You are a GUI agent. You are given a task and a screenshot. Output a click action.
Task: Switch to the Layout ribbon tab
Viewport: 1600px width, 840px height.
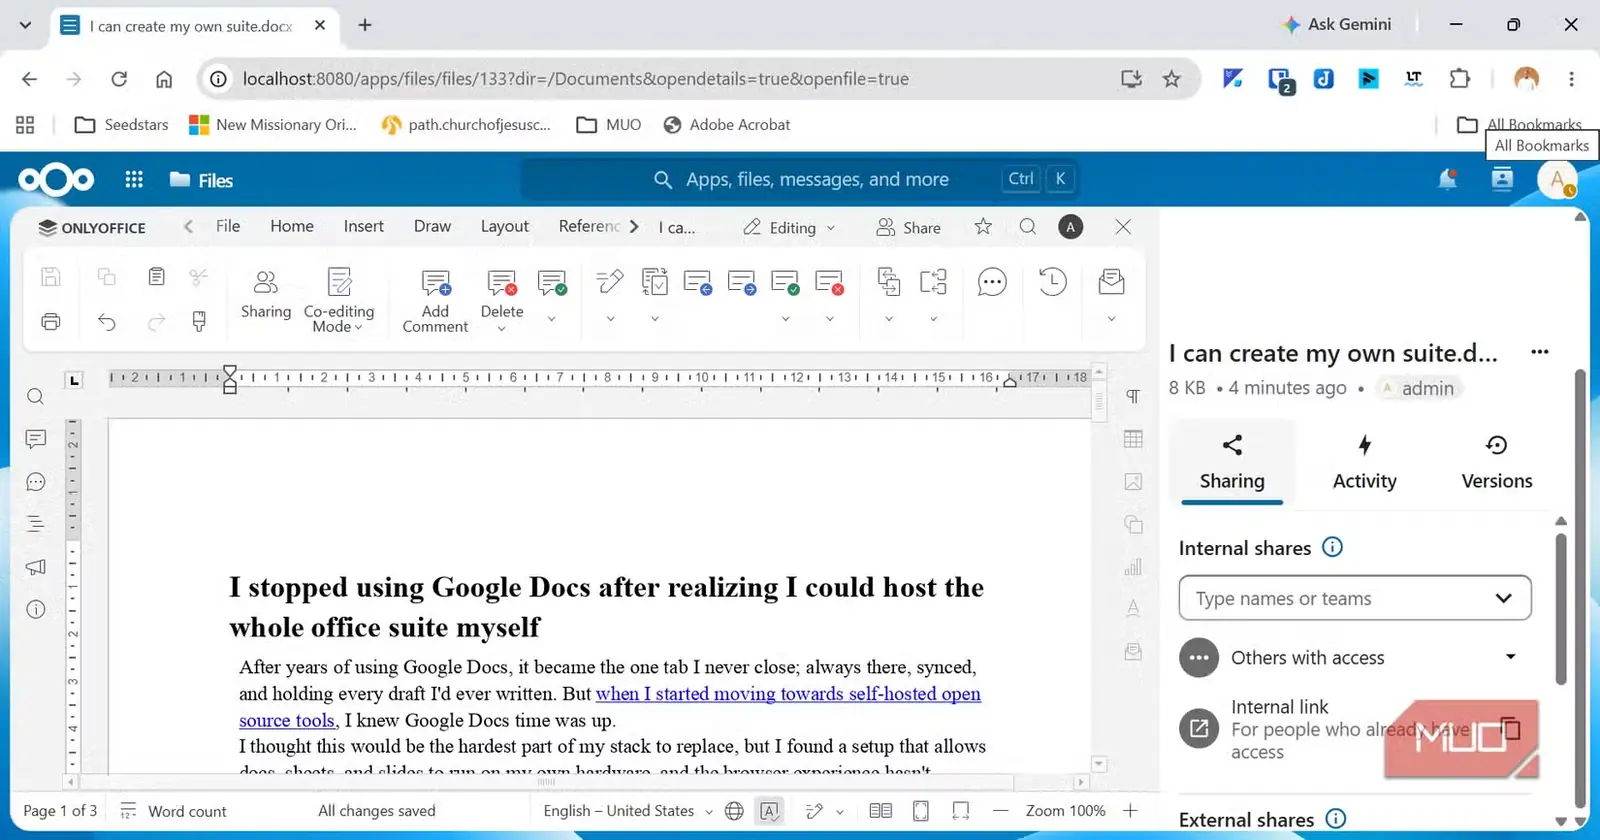pos(505,226)
